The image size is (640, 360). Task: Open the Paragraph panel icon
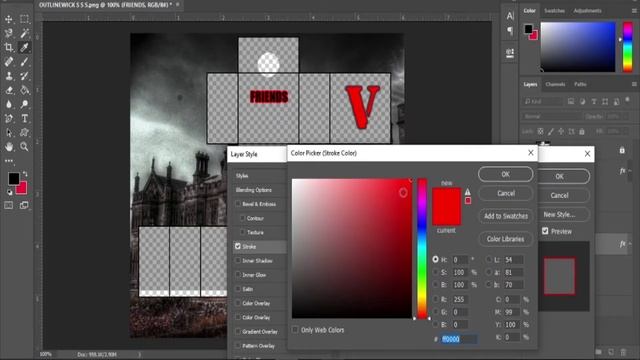(510, 30)
